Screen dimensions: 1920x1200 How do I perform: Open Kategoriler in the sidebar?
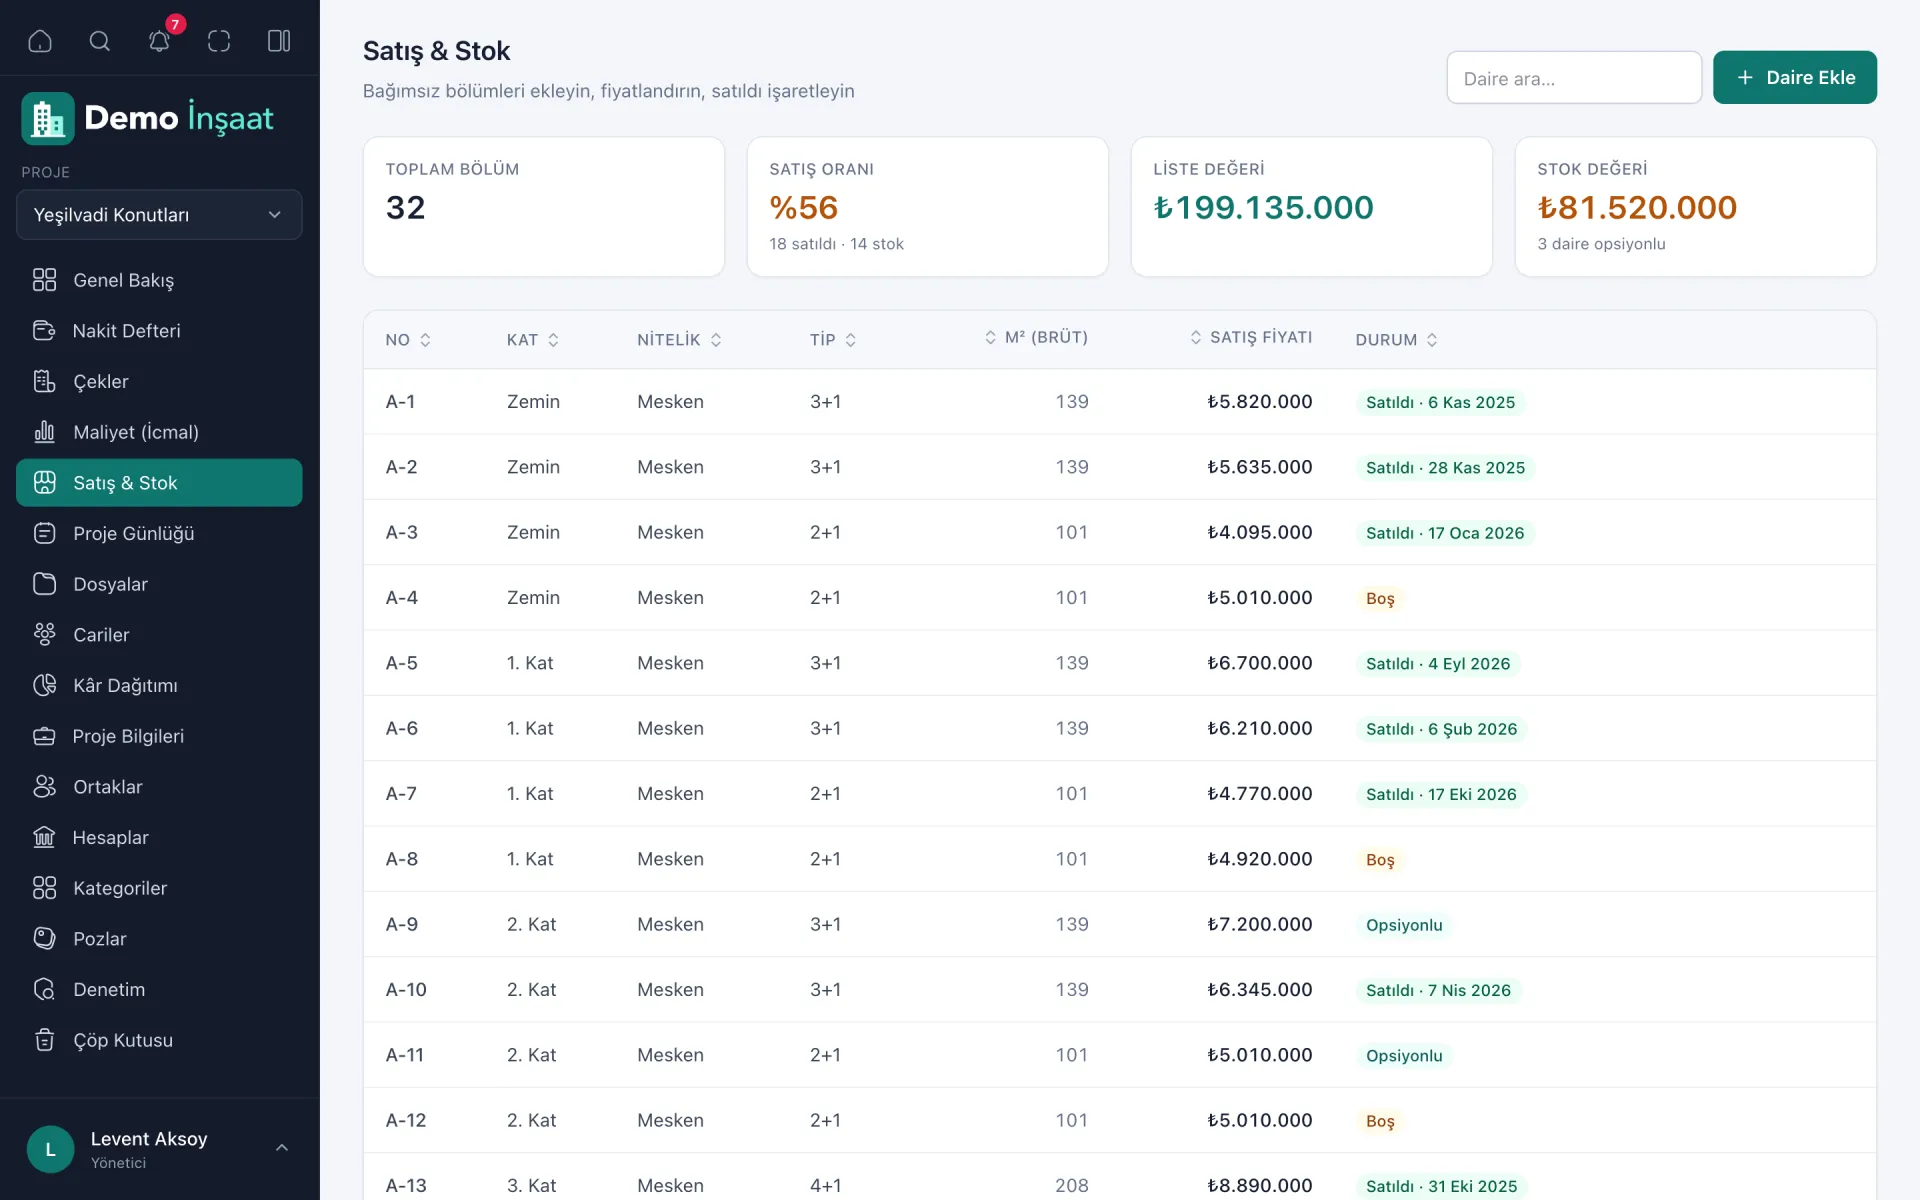159,888
